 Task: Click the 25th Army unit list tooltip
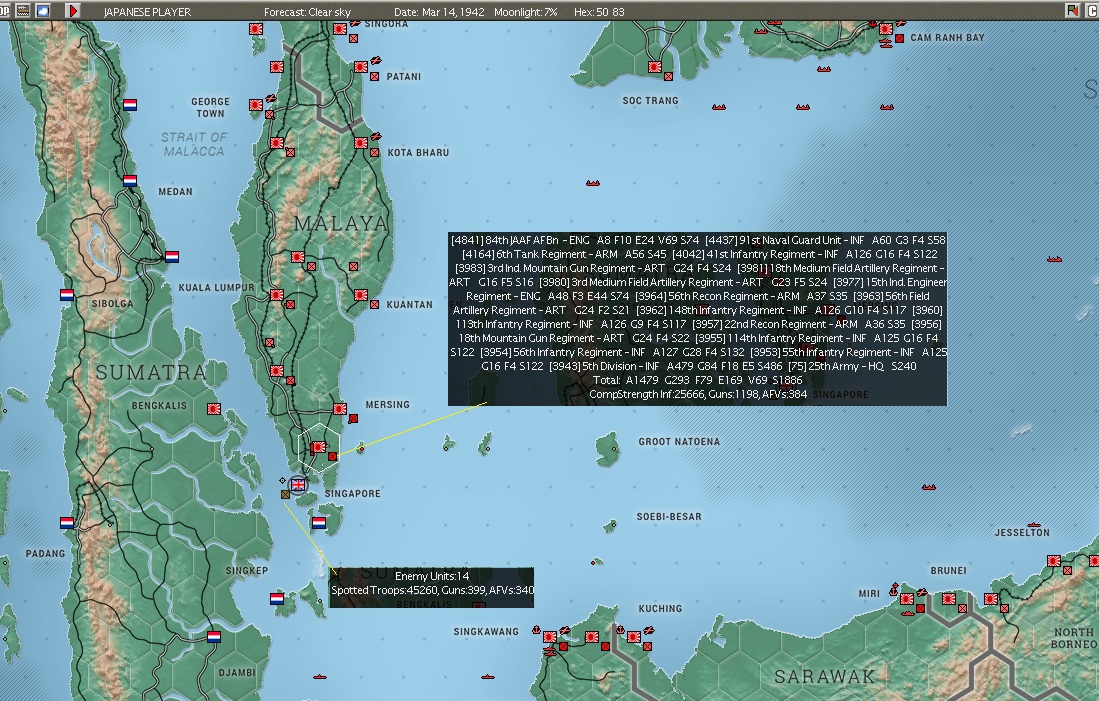(x=697, y=319)
